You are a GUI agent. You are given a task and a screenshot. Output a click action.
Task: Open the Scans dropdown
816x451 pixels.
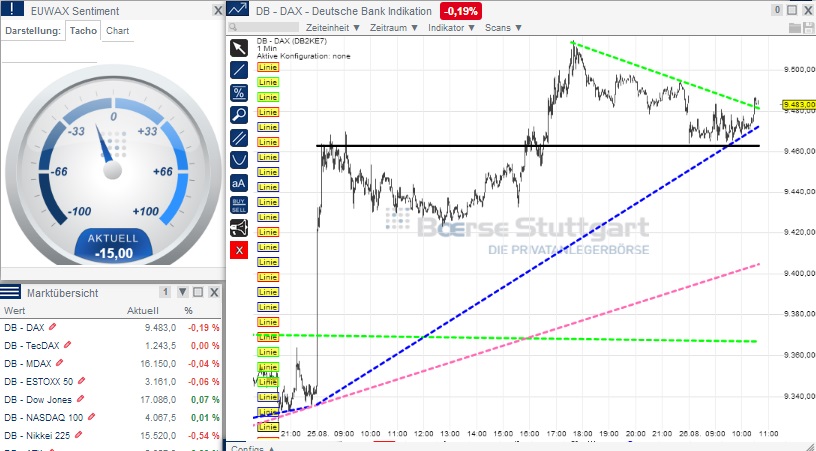tap(503, 28)
